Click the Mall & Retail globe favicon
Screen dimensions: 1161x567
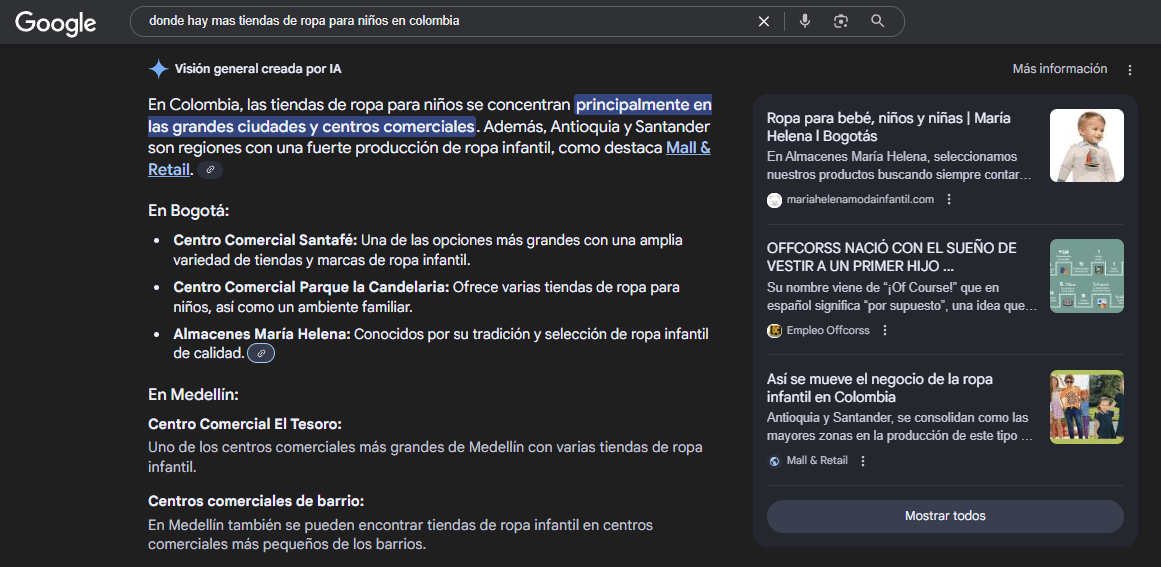(774, 461)
